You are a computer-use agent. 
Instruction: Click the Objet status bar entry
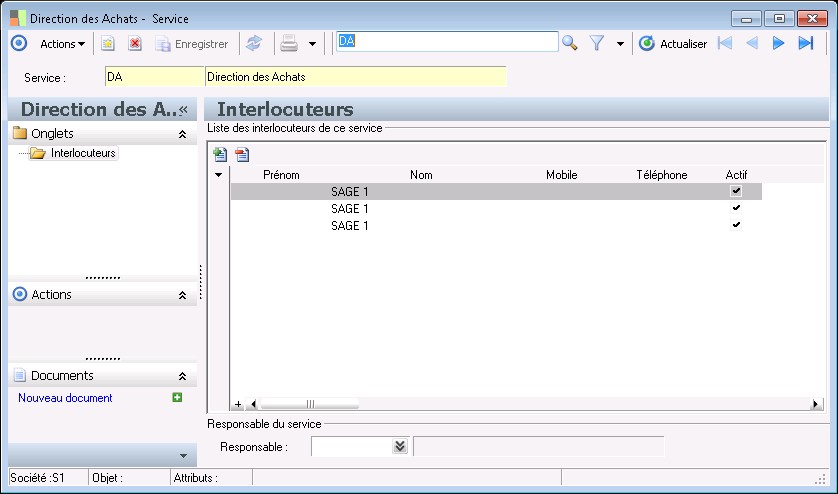[x=129, y=477]
